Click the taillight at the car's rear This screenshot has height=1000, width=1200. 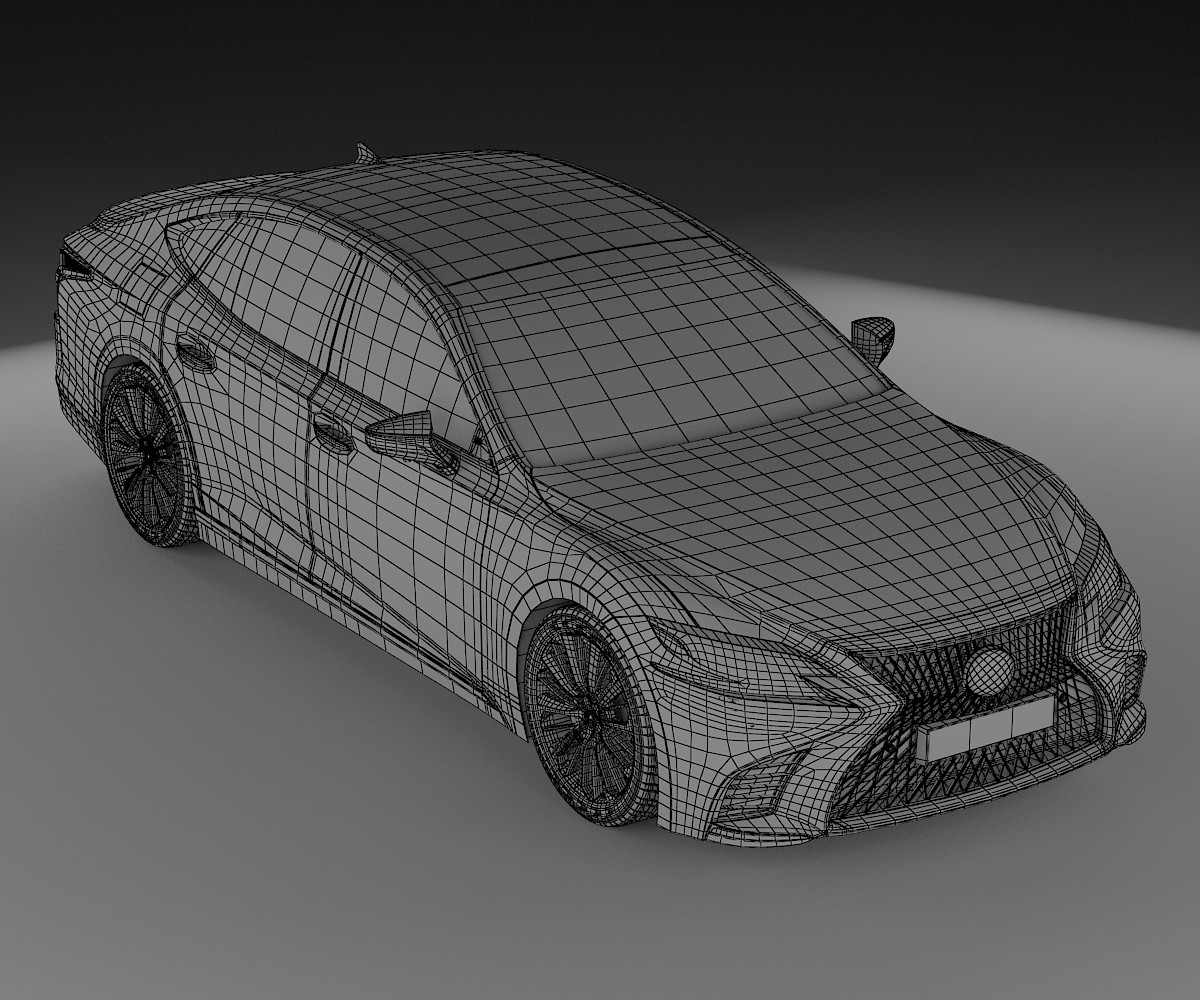point(73,263)
